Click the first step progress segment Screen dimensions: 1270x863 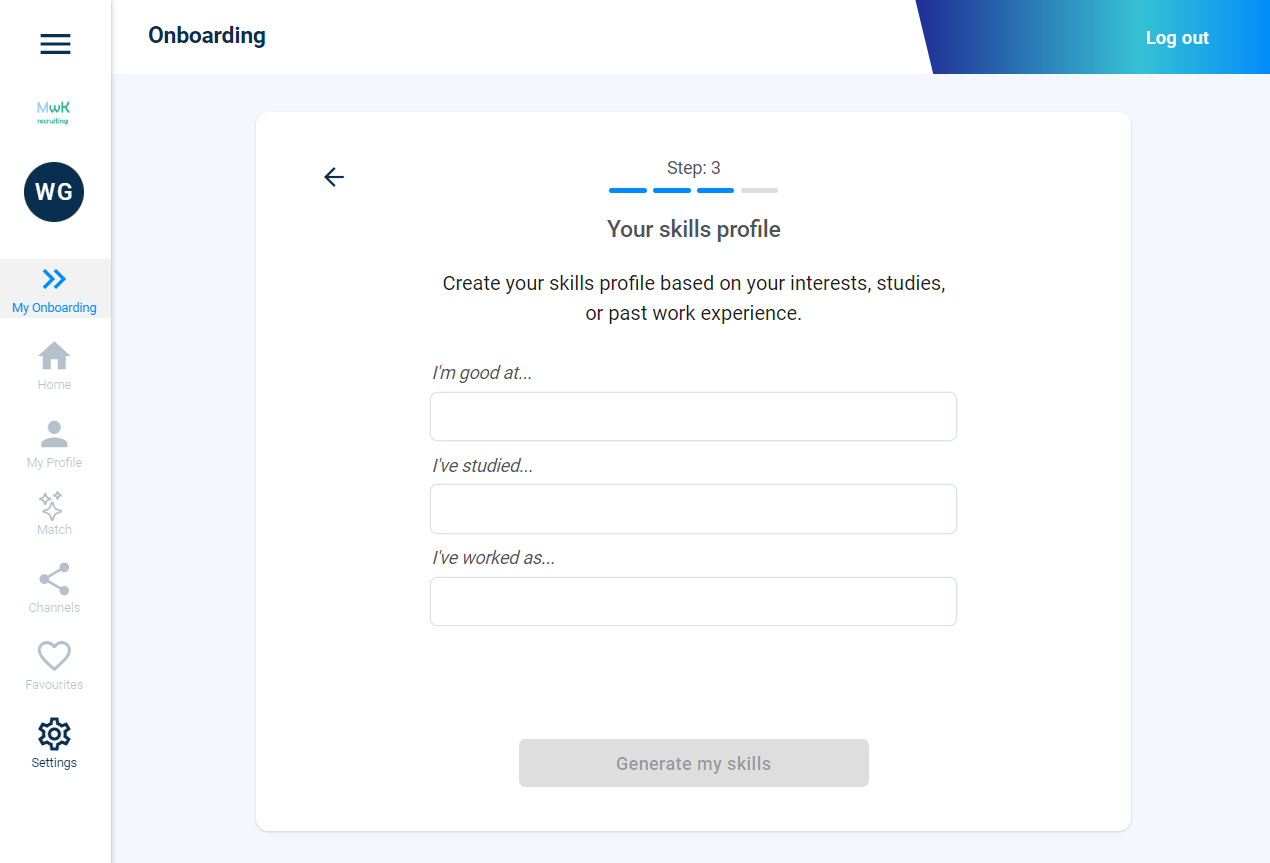point(628,190)
